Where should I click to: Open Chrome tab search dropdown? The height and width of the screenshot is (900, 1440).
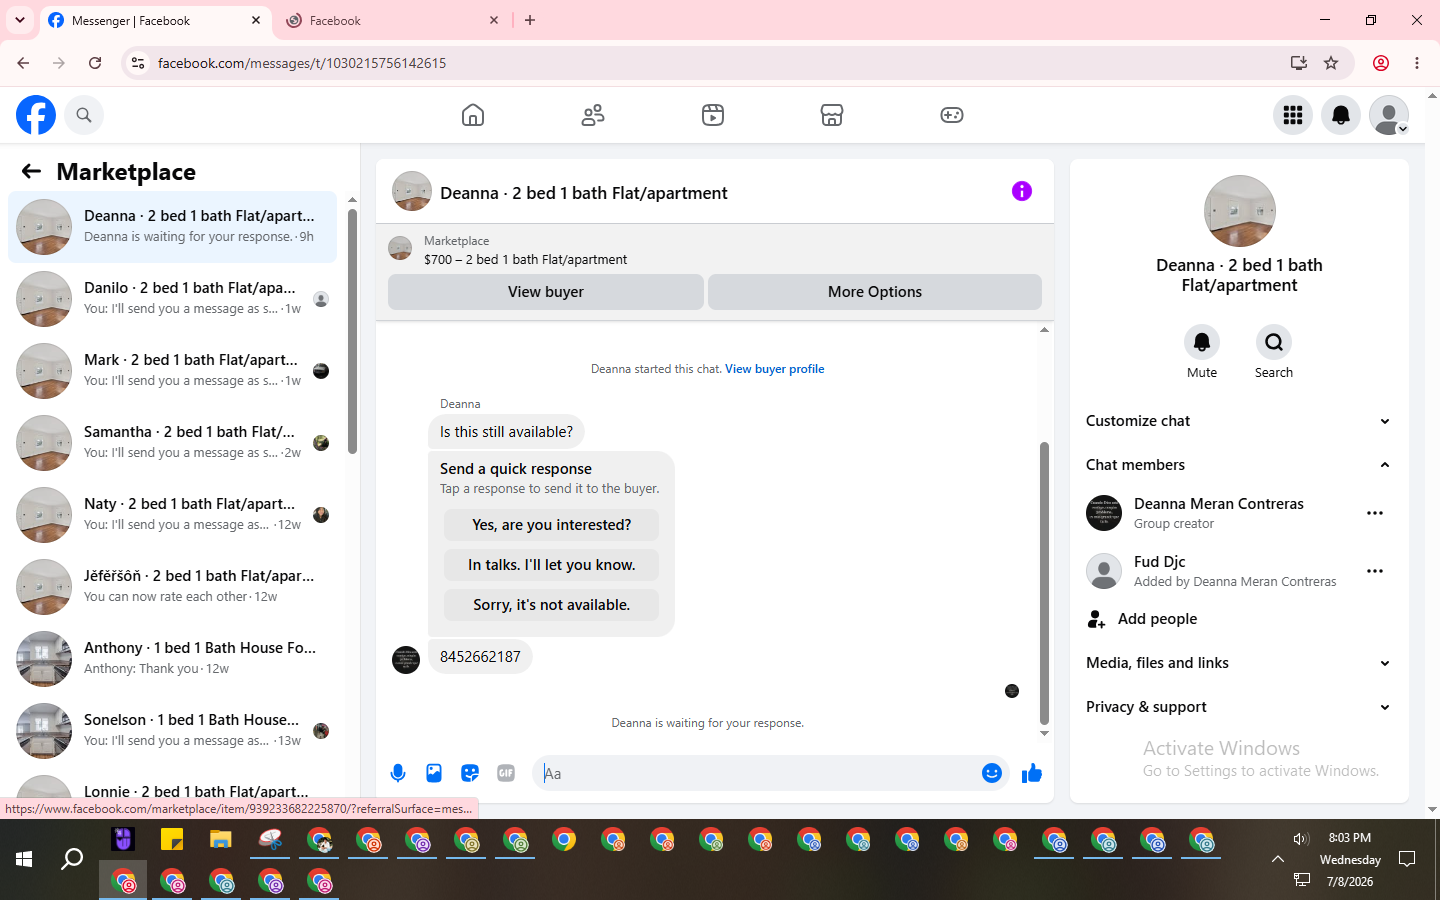(20, 20)
